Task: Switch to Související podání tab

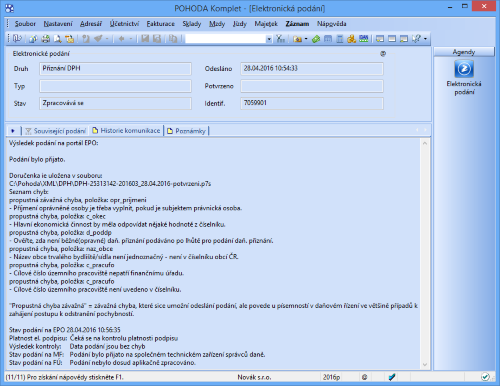Action: 56,131
